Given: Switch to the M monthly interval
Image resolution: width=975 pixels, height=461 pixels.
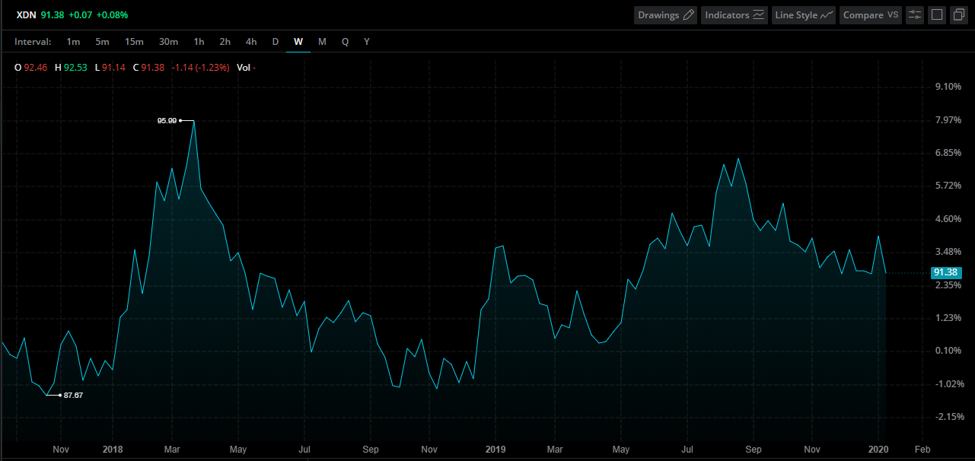Looking at the screenshot, I should pyautogui.click(x=322, y=42).
